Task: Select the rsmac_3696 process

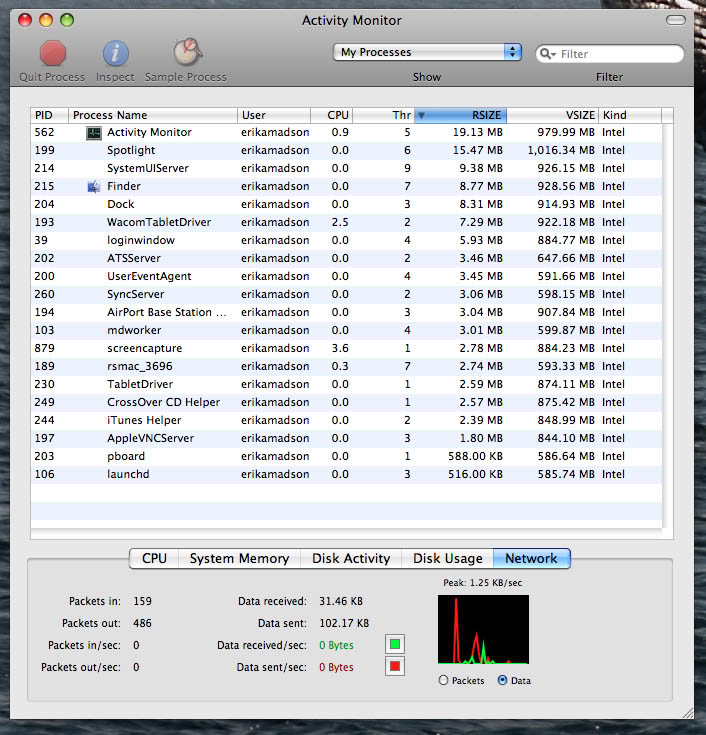Action: click(x=346, y=366)
